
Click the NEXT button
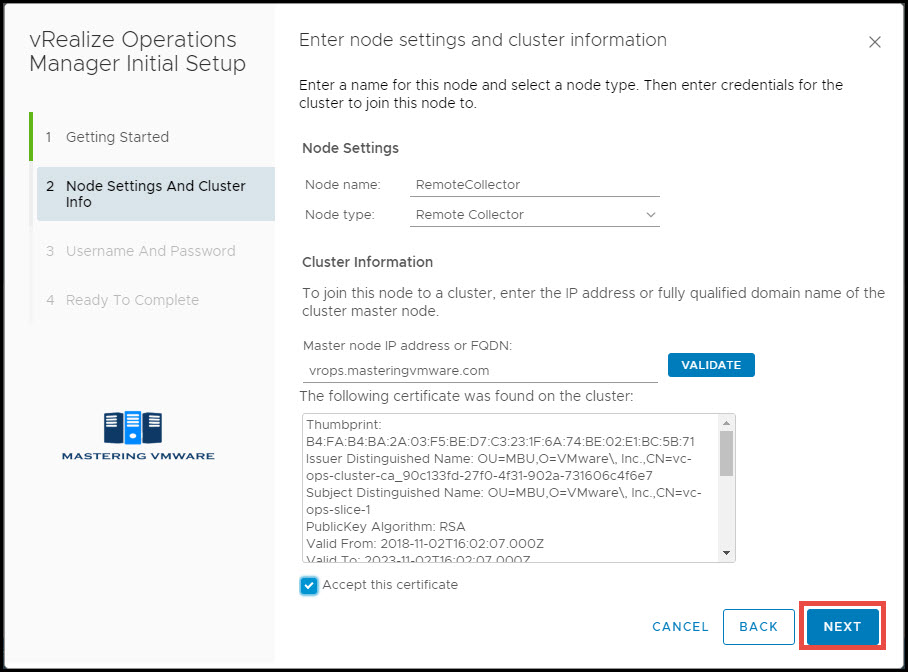tap(842, 626)
